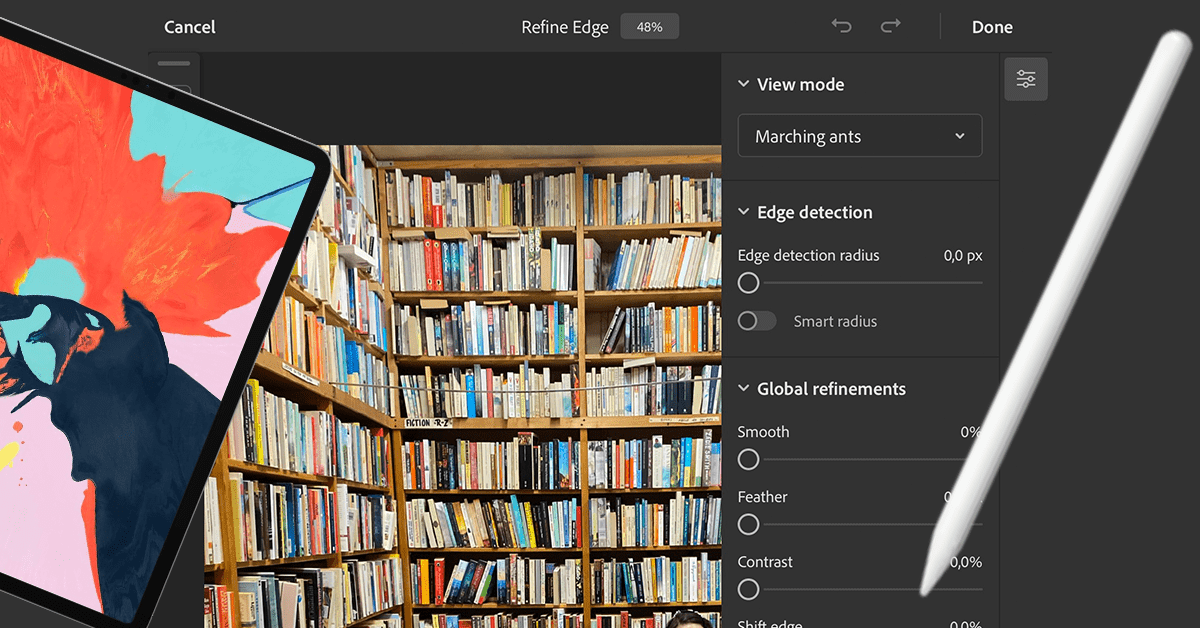The width and height of the screenshot is (1200, 628).
Task: Collapse the View mode section
Action: click(742, 84)
